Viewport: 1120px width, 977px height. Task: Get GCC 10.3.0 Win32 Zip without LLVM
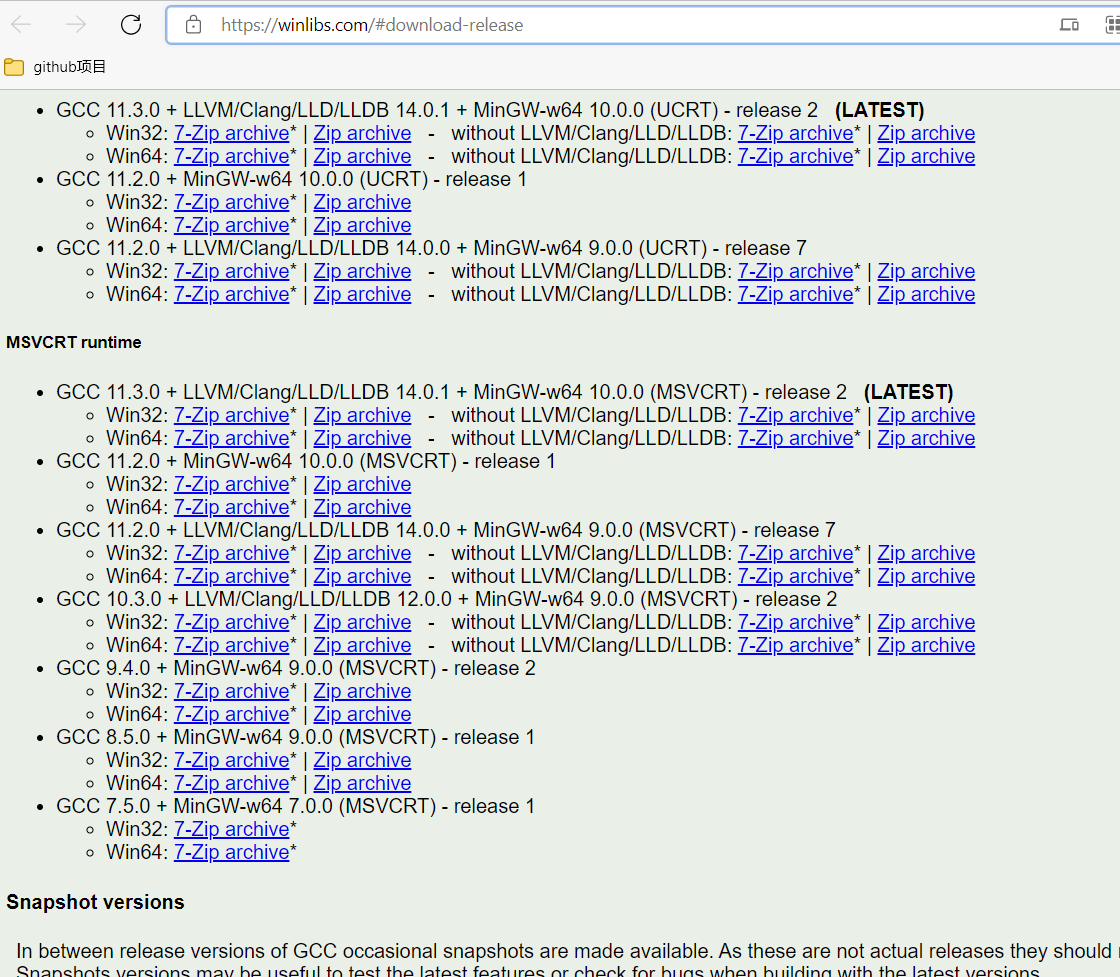pos(926,623)
